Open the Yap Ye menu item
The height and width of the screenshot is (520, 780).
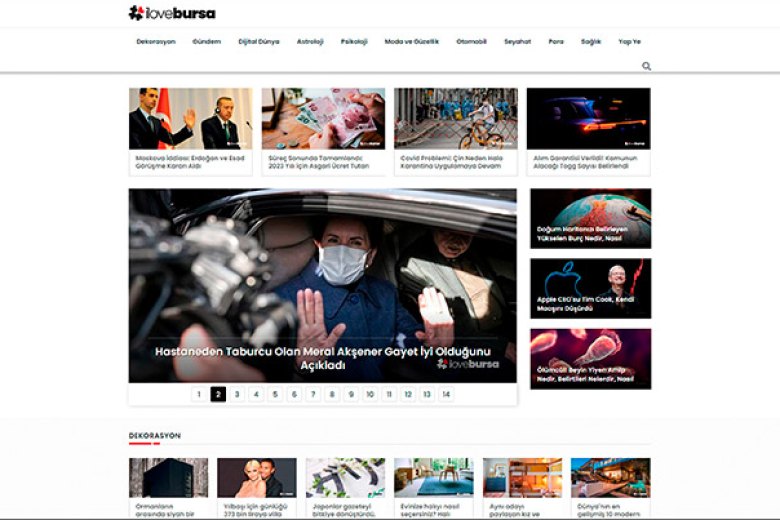629,42
